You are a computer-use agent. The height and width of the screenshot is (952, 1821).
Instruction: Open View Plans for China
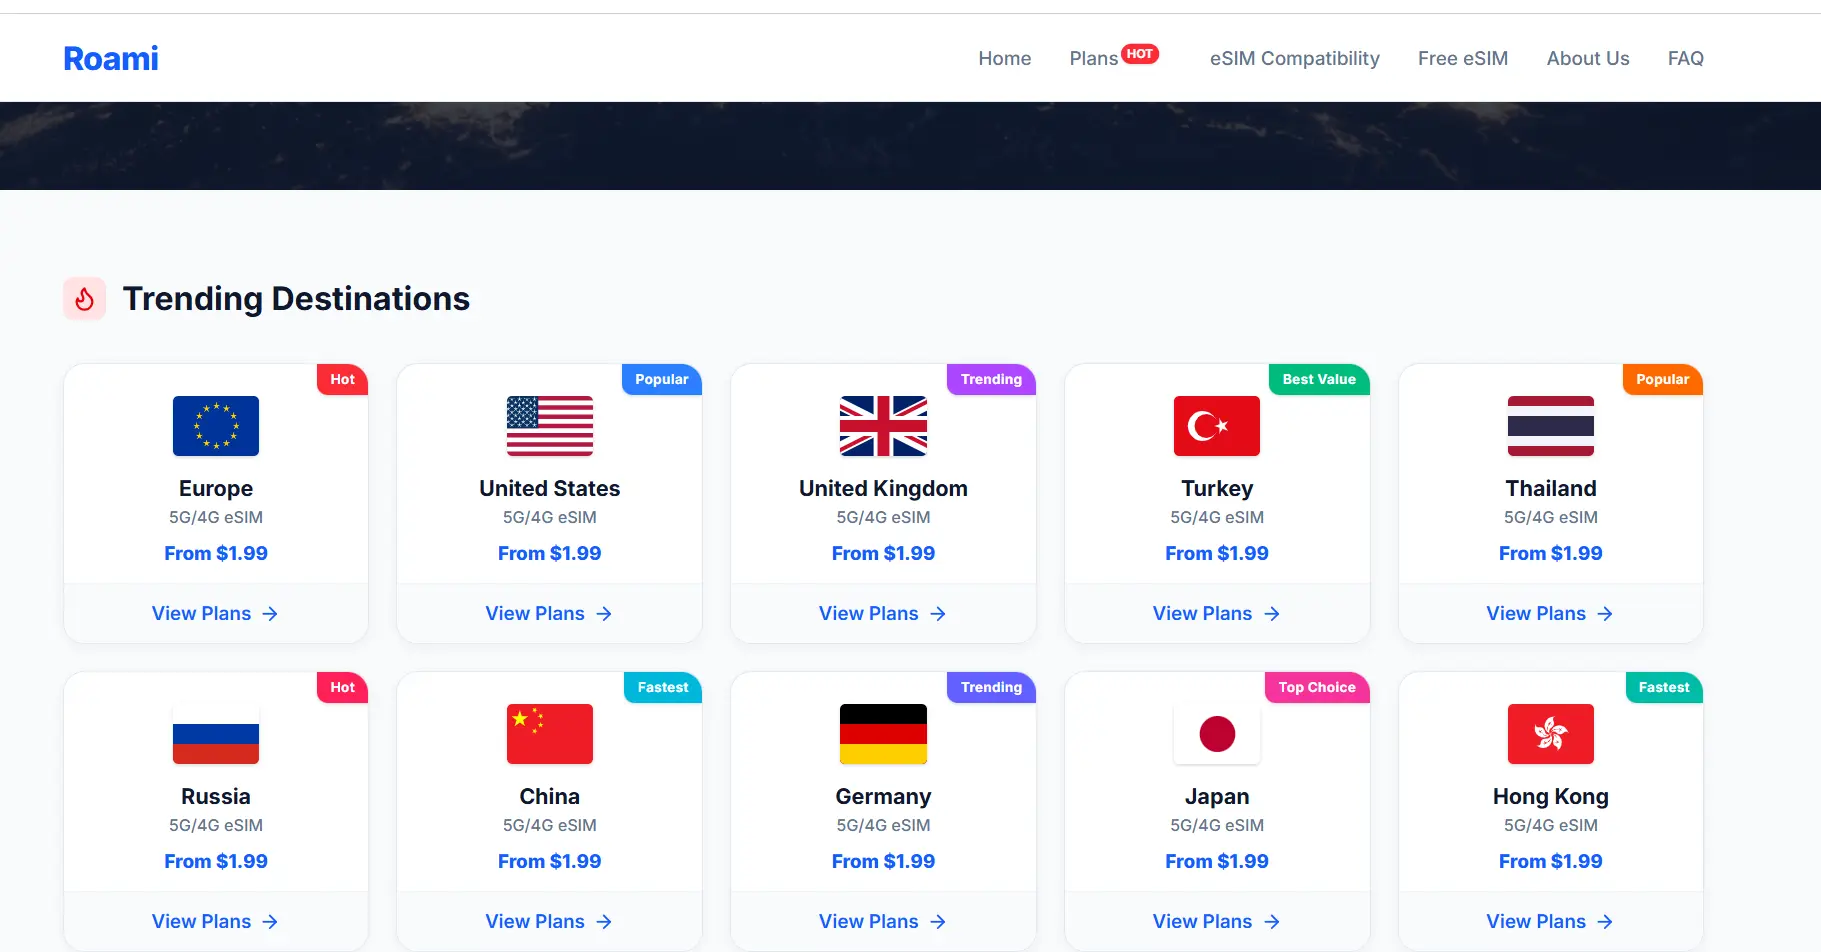548,922
